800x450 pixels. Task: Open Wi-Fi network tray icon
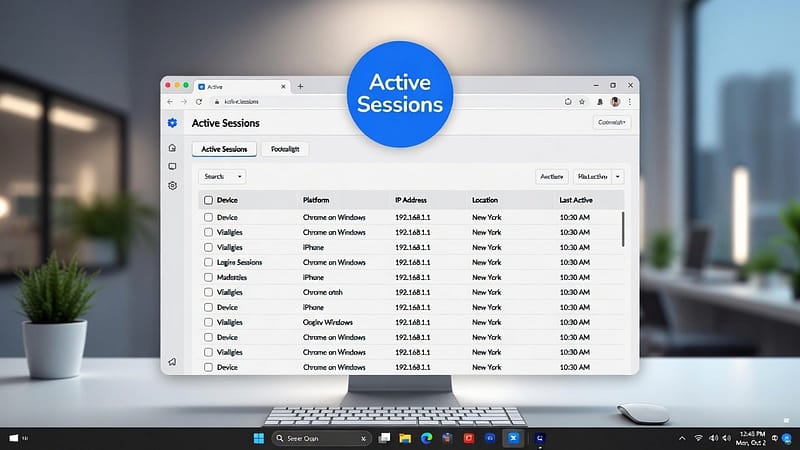pos(698,438)
